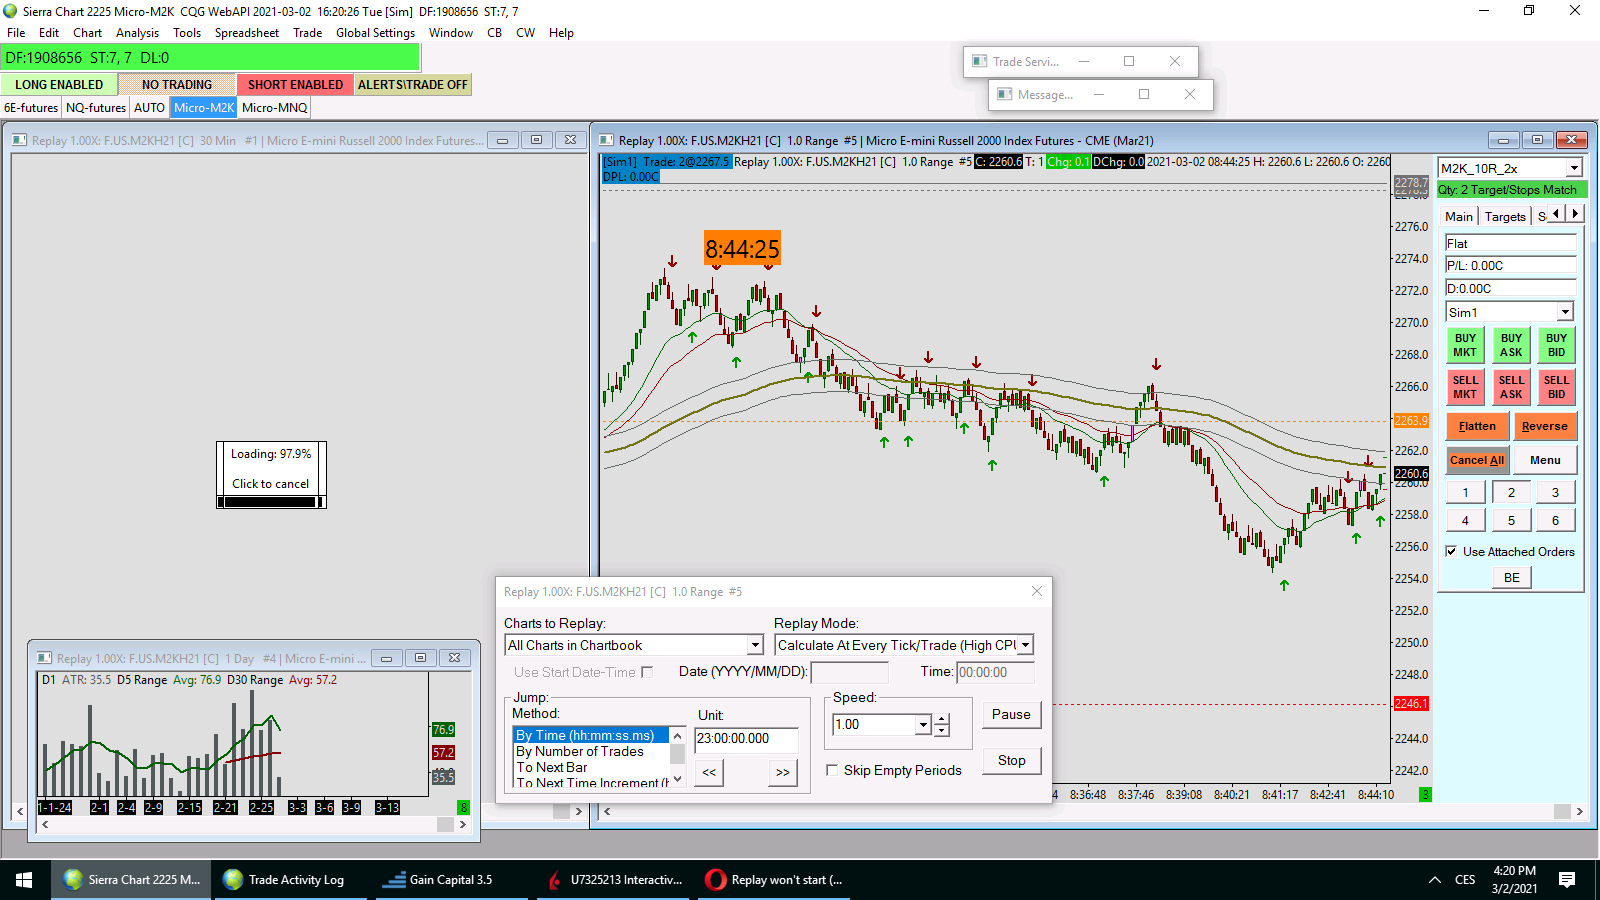Select quantity button 1
This screenshot has width=1600, height=900.
[1465, 492]
